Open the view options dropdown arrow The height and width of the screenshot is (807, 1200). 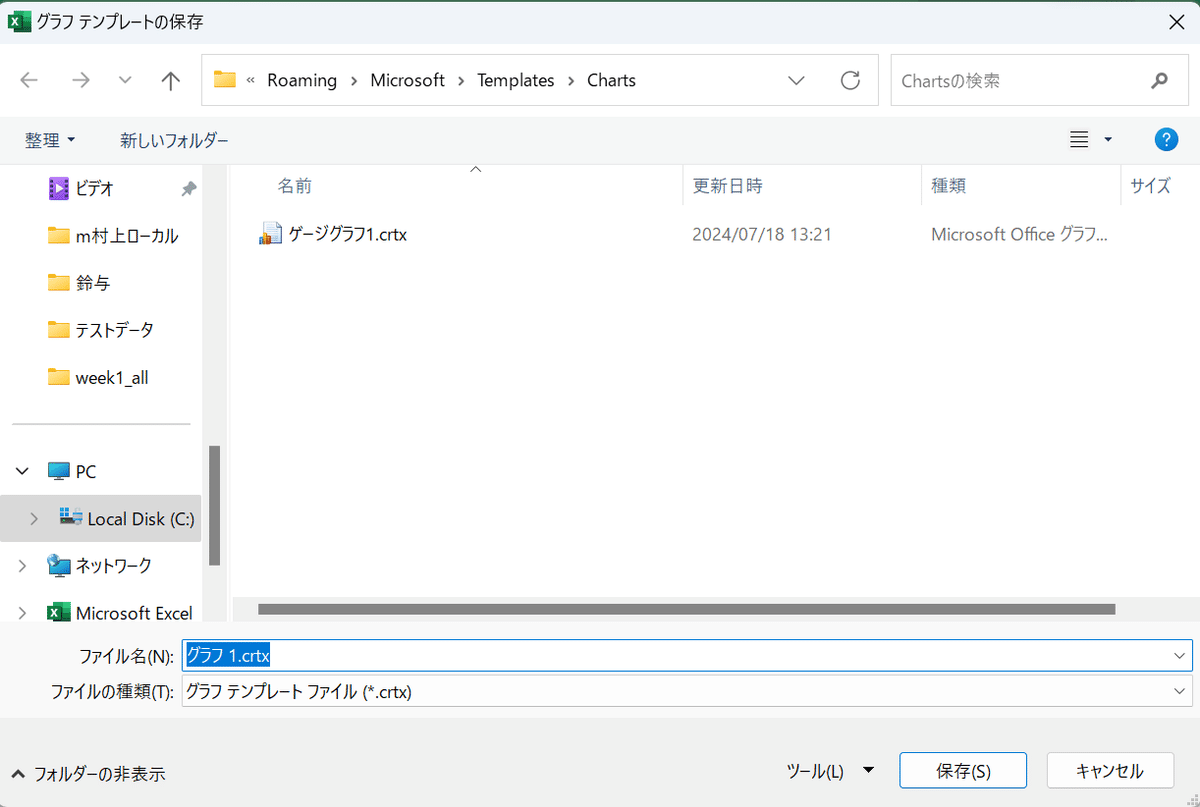click(1108, 141)
